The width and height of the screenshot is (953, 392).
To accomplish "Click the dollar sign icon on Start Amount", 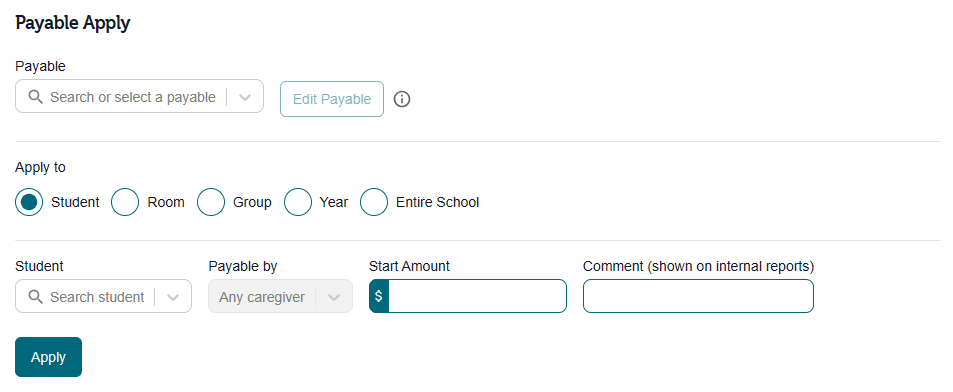I will (379, 296).
